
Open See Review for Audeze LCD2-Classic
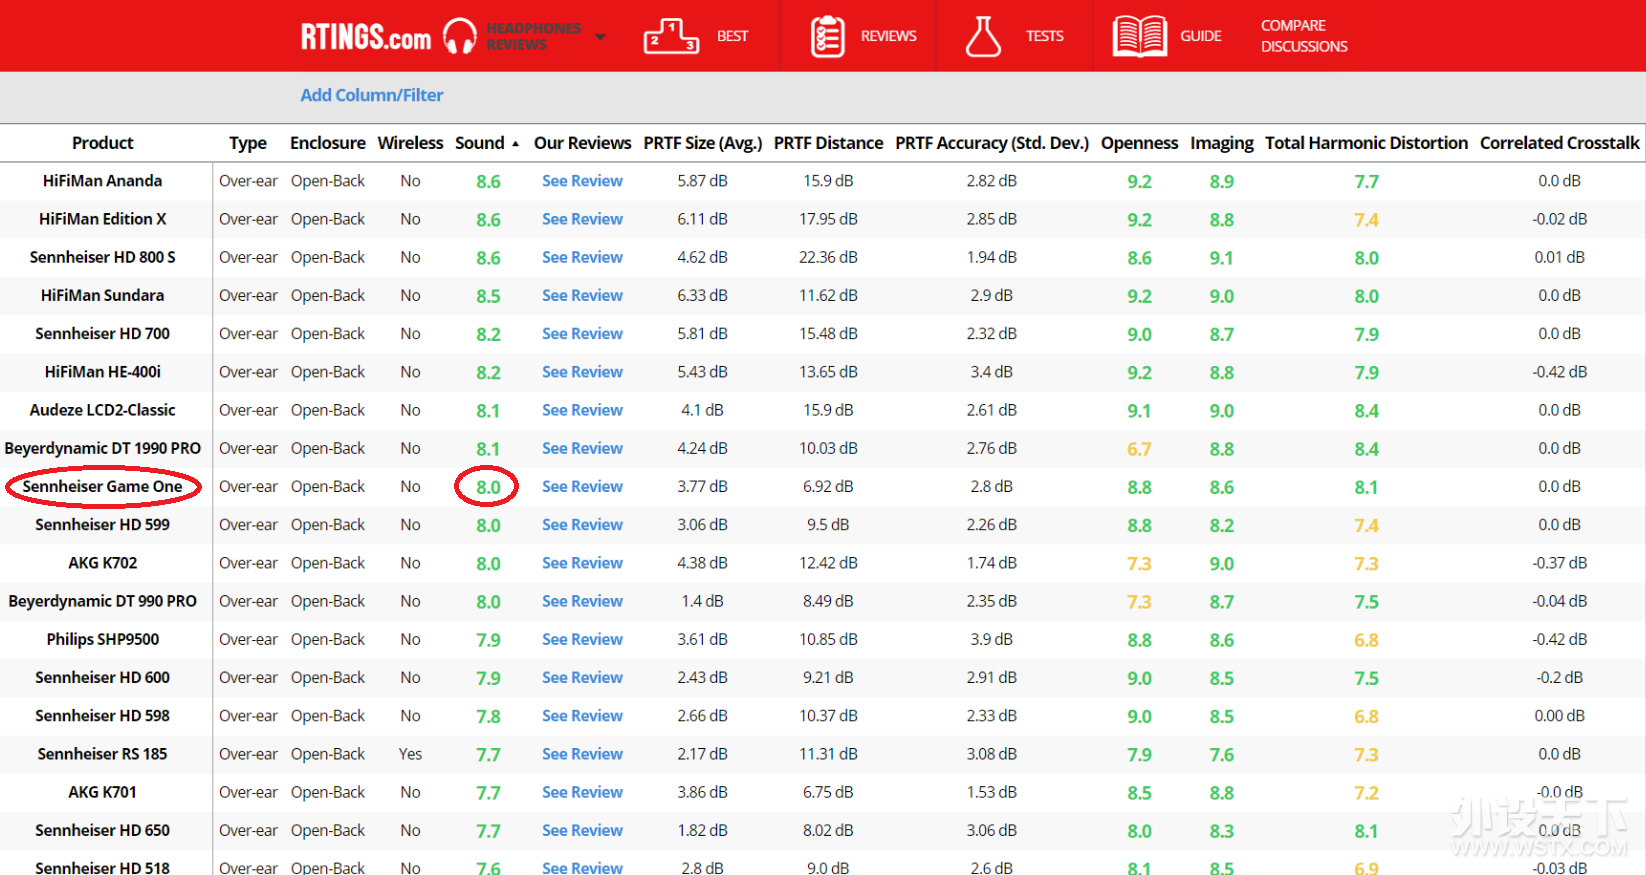coord(582,410)
